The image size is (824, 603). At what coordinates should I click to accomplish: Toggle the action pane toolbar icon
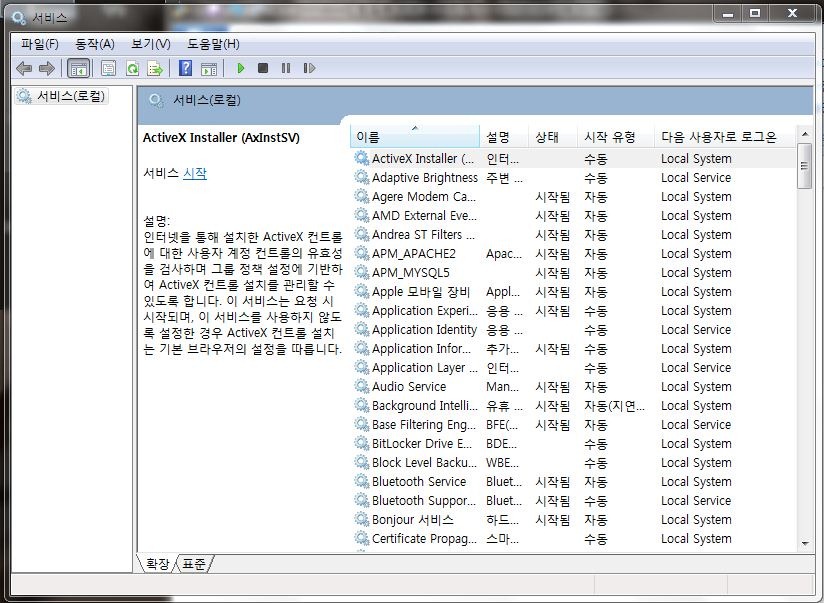coord(209,68)
